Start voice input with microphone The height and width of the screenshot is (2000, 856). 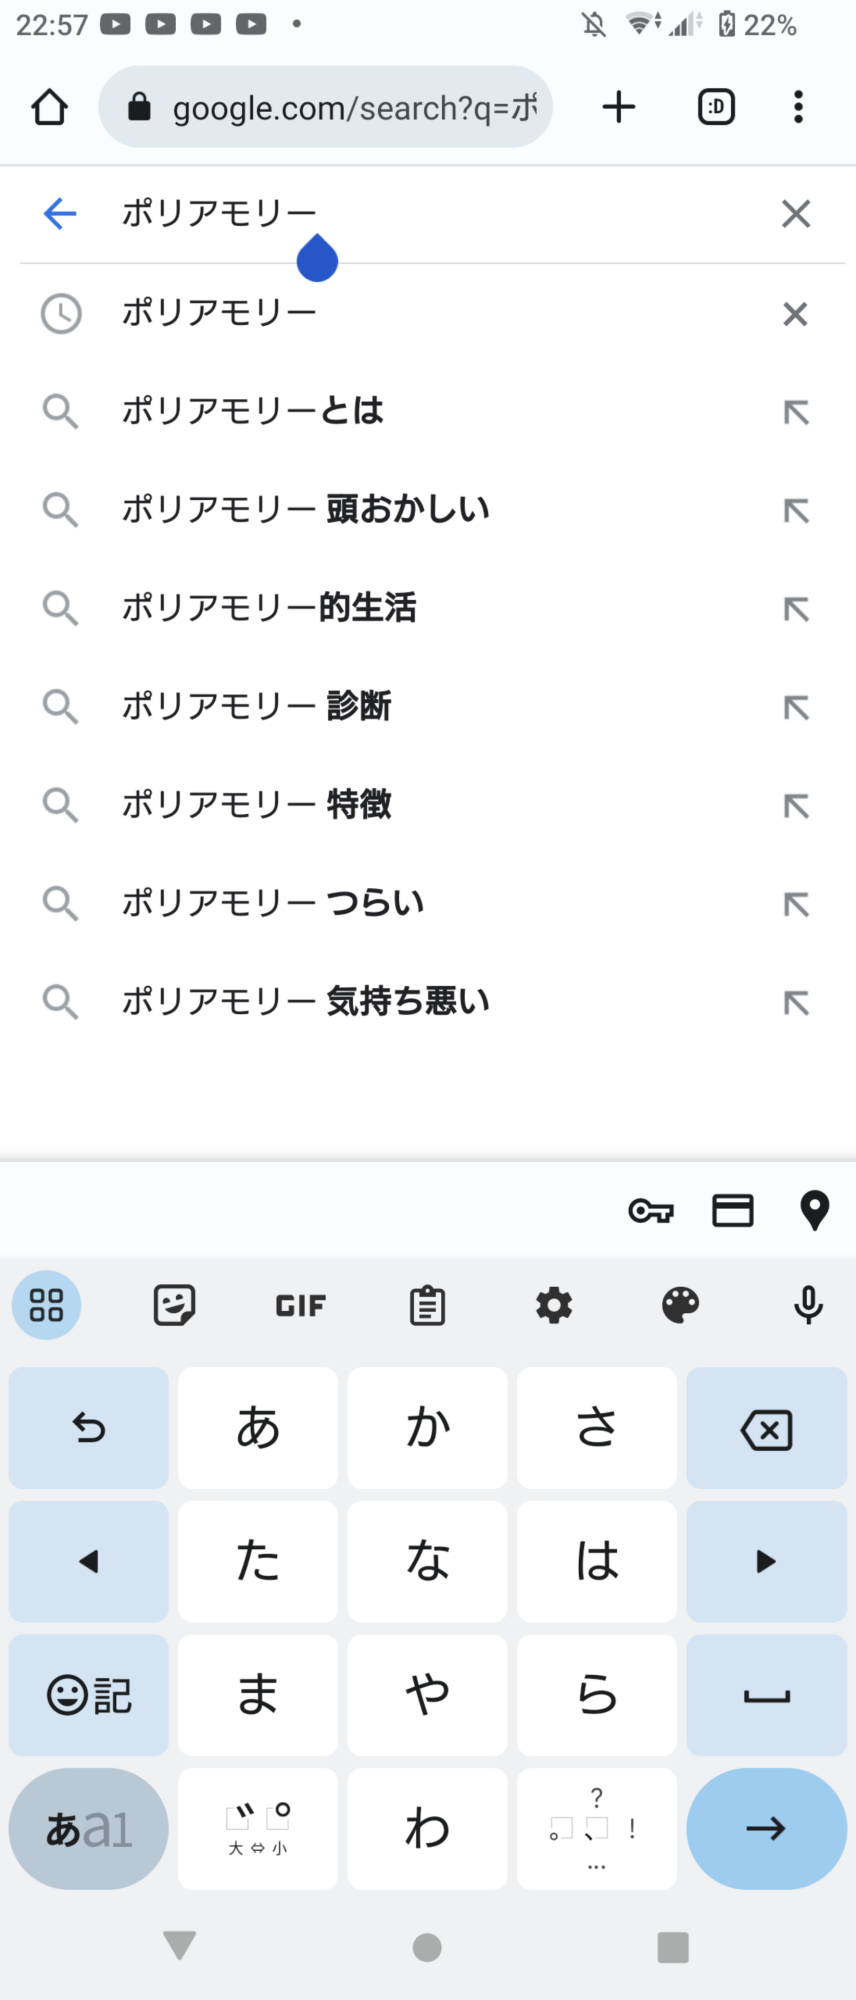808,1305
